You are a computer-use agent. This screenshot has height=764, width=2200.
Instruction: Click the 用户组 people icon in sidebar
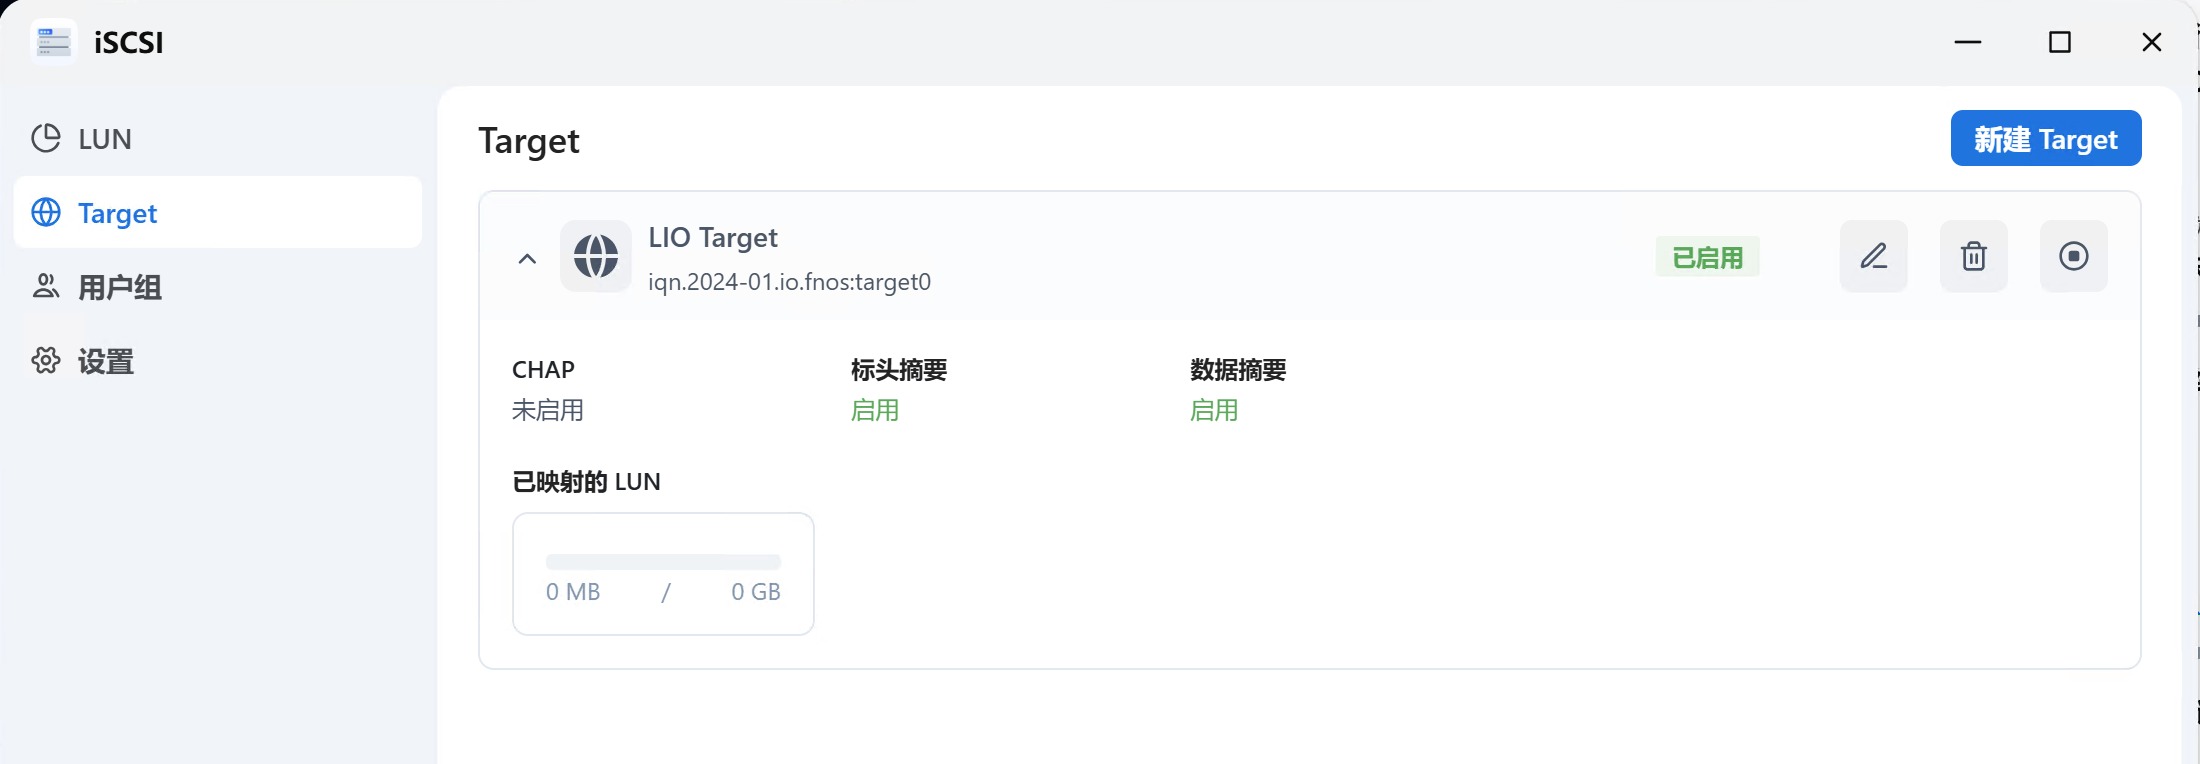(x=46, y=286)
